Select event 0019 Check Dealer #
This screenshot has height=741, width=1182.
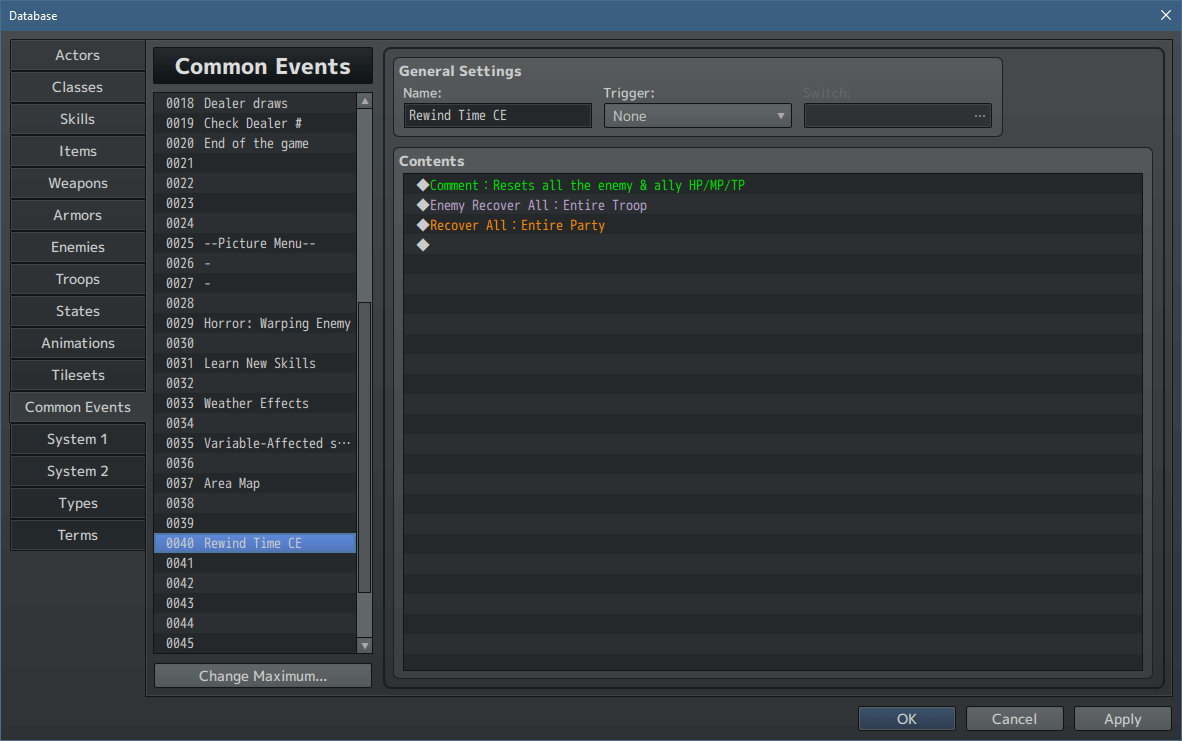(x=255, y=123)
